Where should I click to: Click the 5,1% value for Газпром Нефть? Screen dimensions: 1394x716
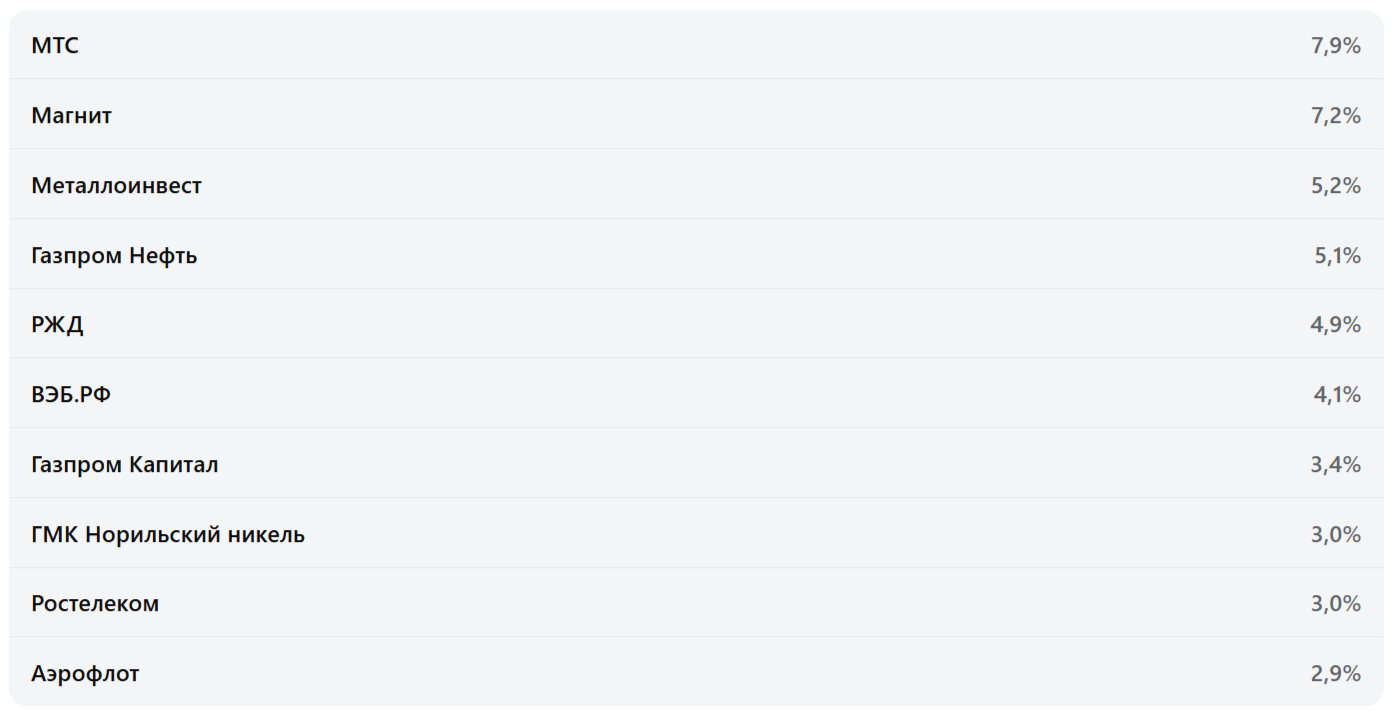[1337, 255]
